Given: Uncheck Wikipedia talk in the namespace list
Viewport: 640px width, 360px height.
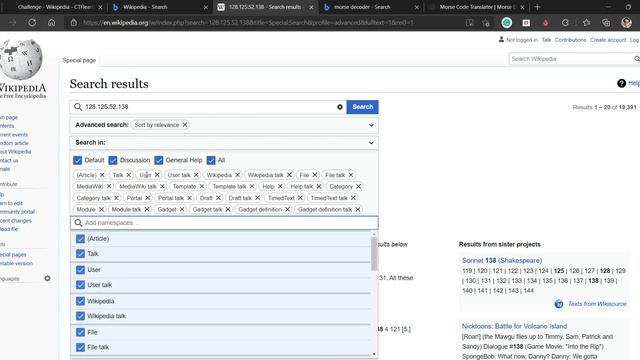Looking at the screenshot, I should click(x=80, y=316).
